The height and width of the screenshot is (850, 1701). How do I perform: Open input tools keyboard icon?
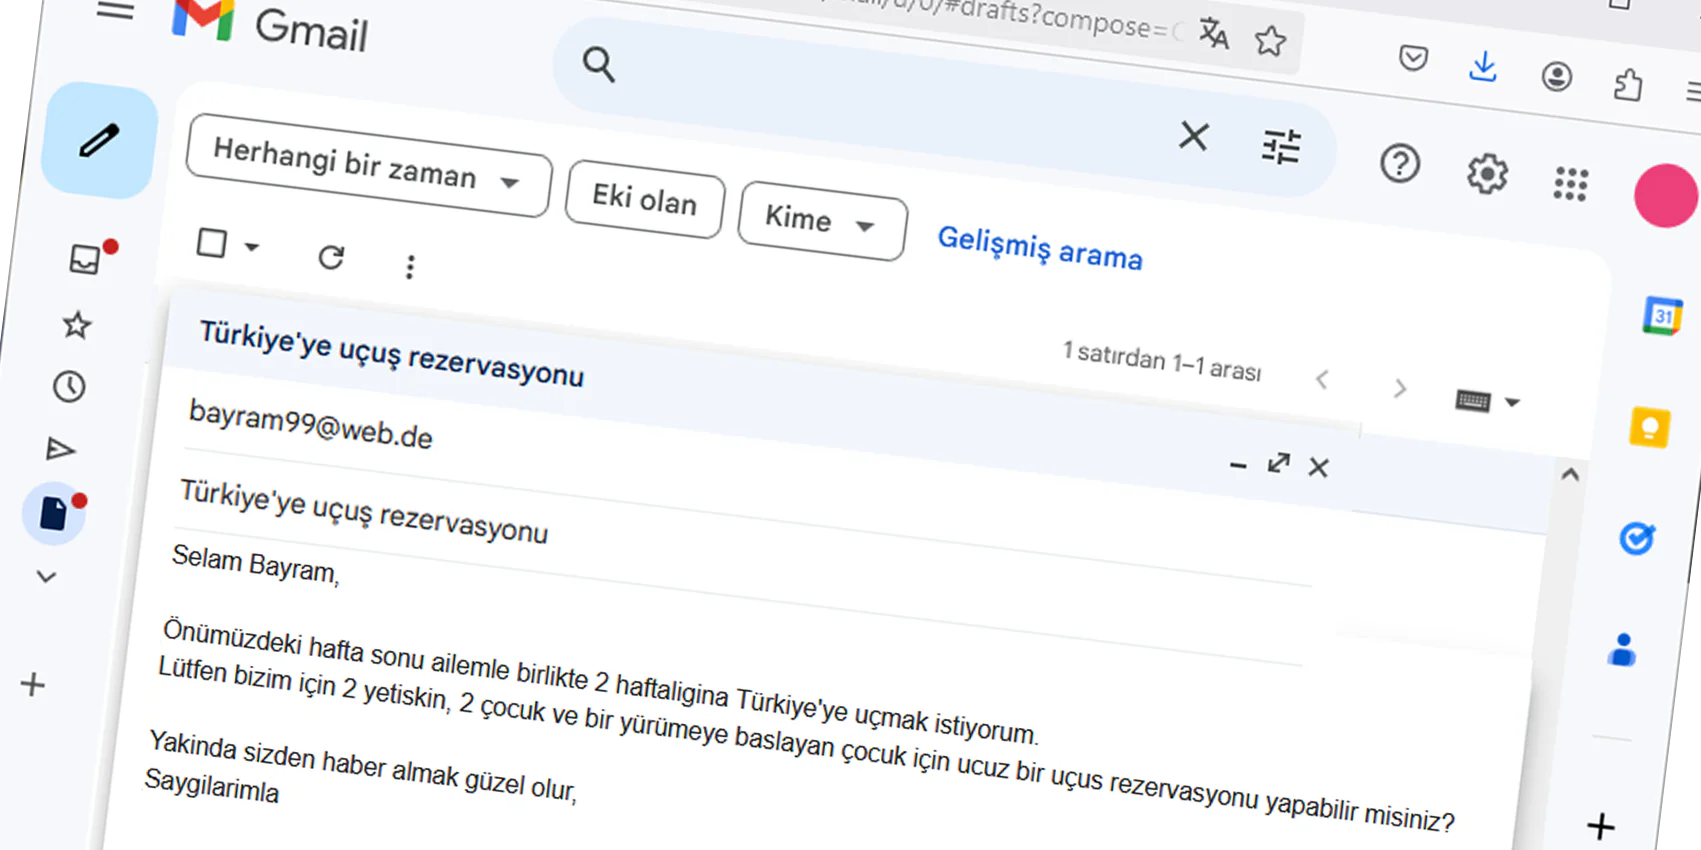coord(1472,401)
